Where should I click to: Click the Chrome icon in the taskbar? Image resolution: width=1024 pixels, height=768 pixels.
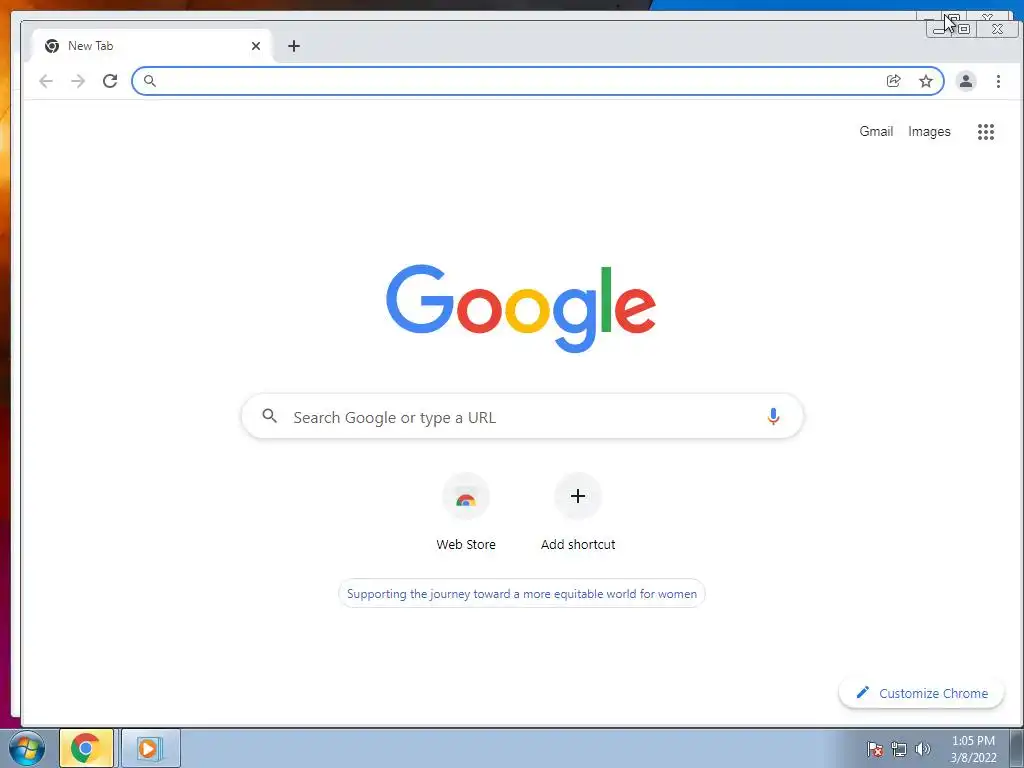(x=86, y=748)
